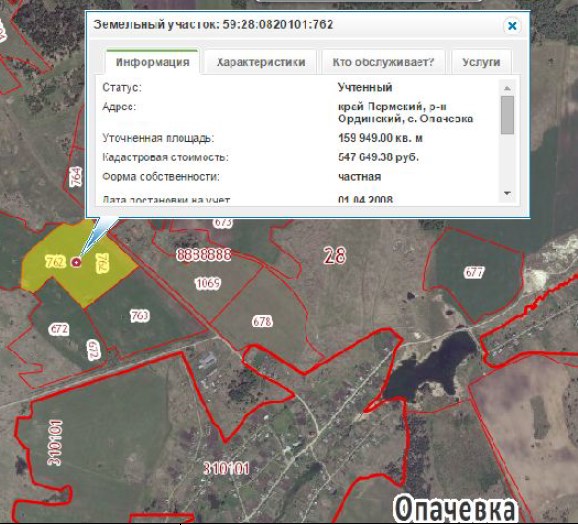Select parcel labeled 677 on map
Viewport: 578px width, 525px height.
coord(474,272)
